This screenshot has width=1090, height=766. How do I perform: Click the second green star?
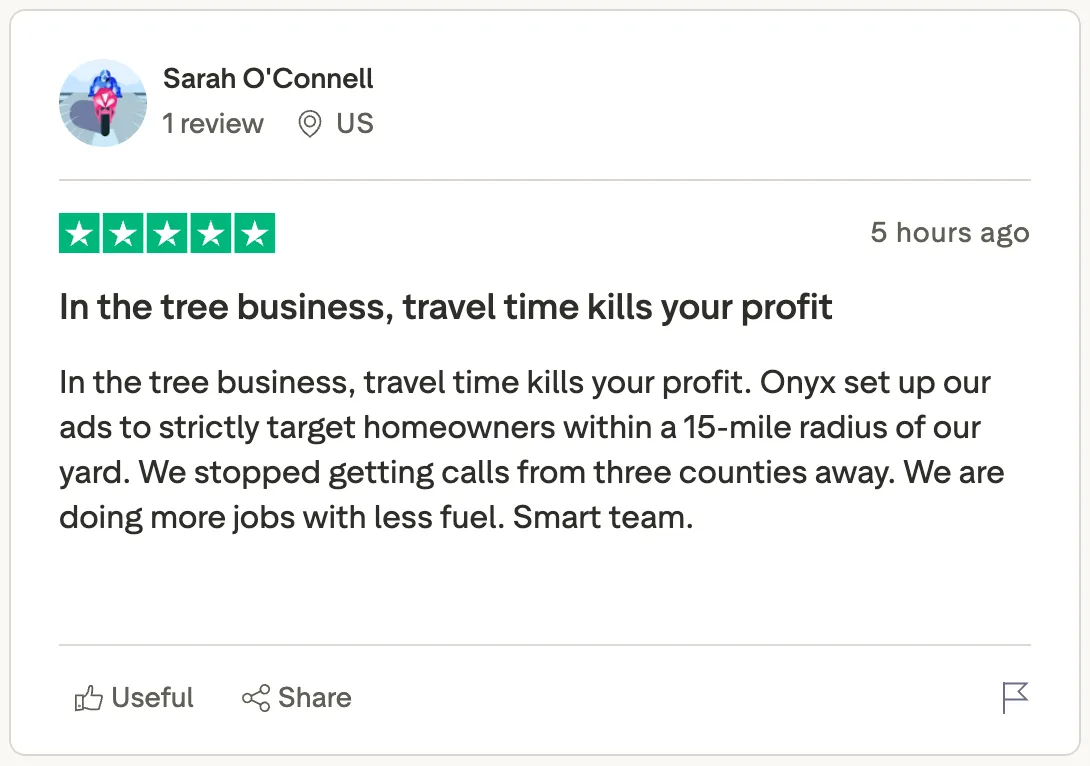click(123, 234)
